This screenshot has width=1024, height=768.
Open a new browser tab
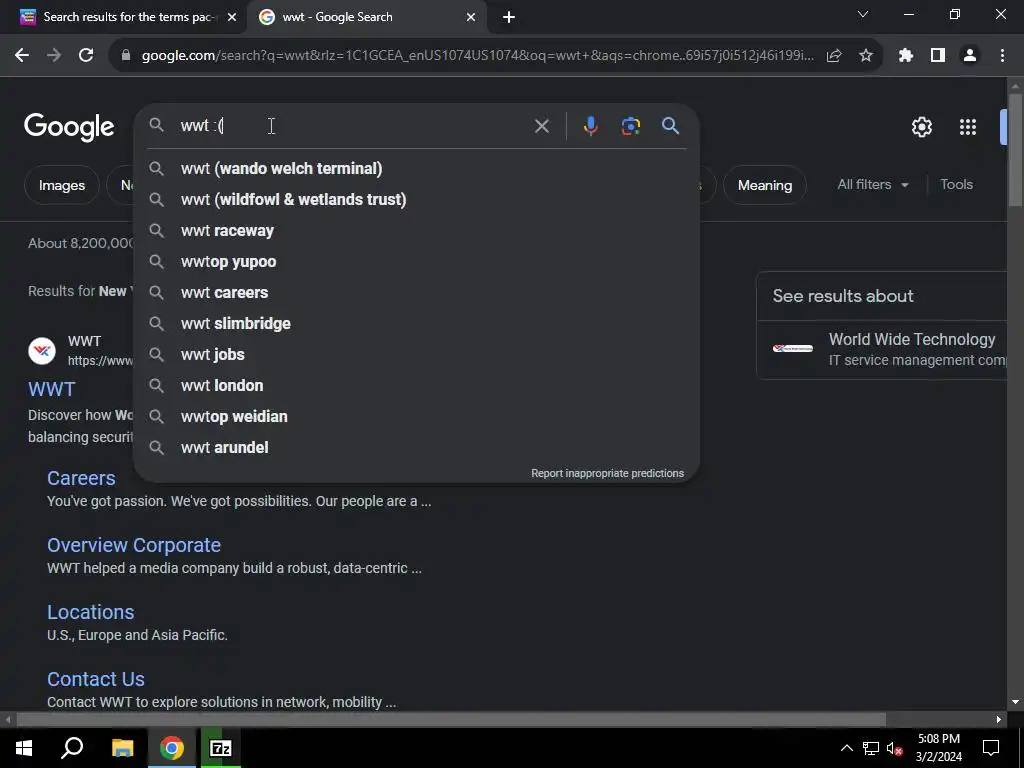click(509, 17)
